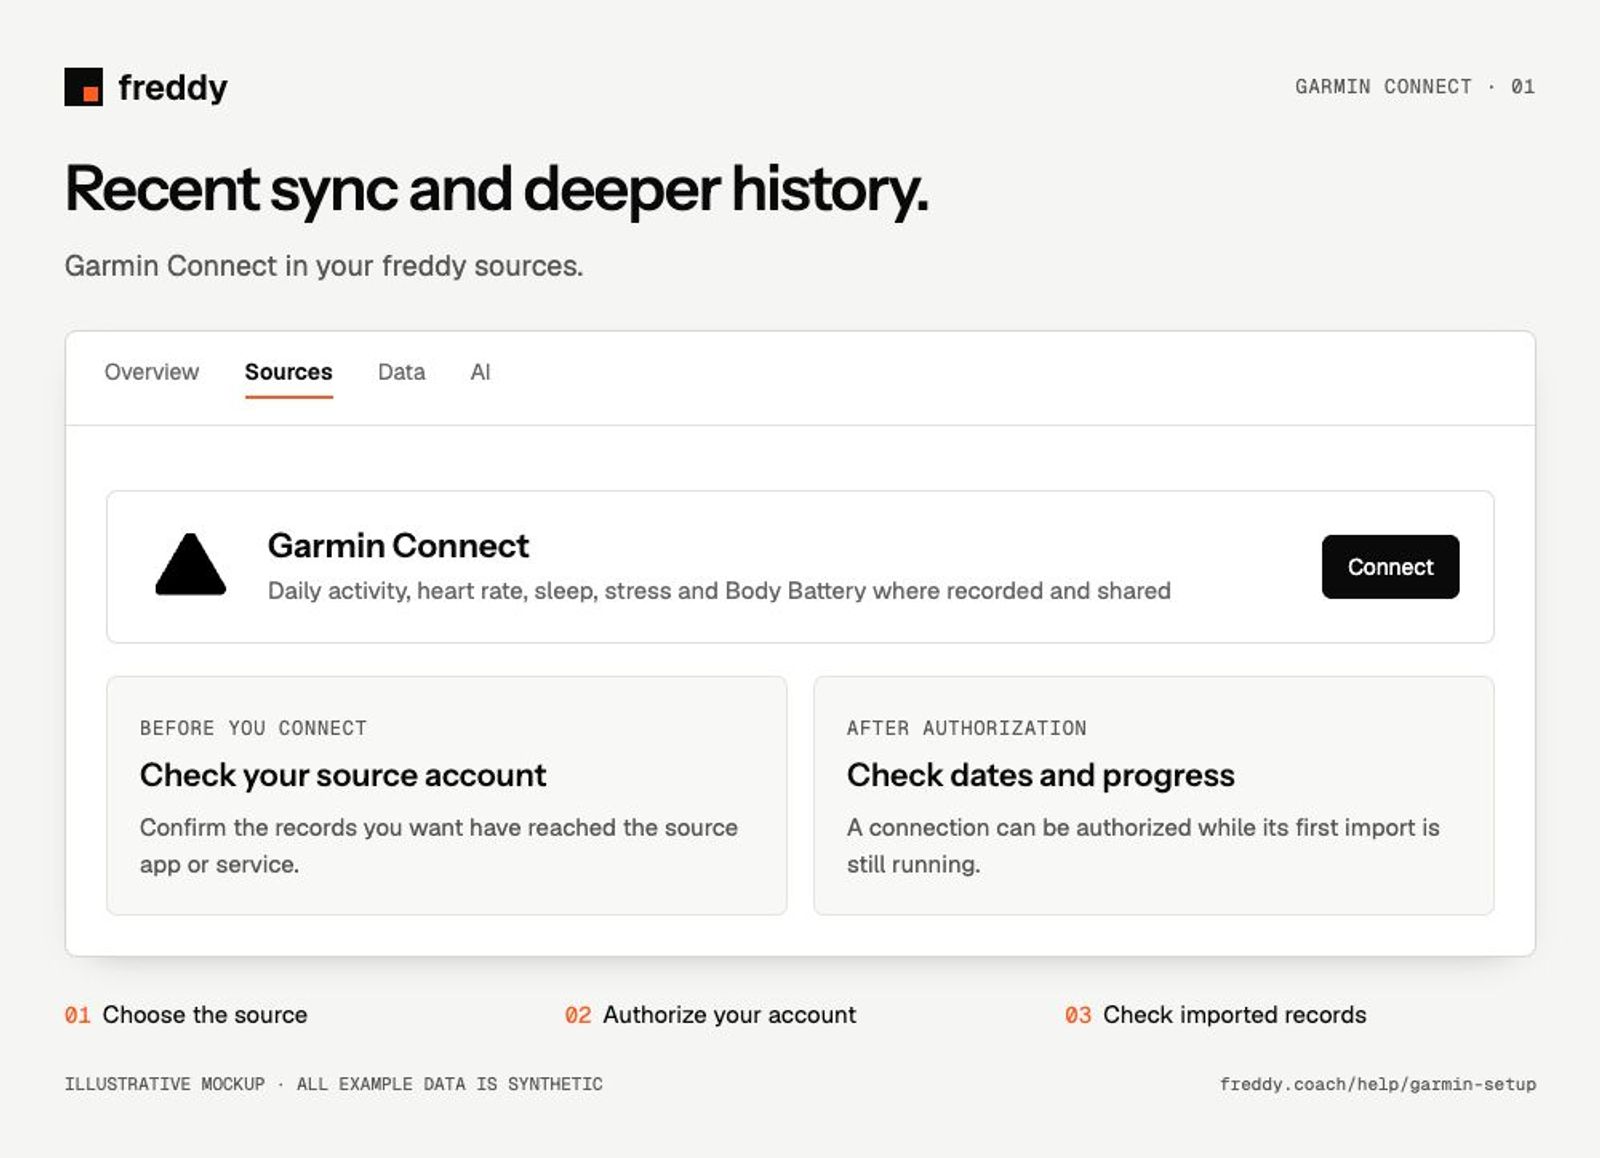Click the freddy wordmark text
Viewport: 1600px width, 1158px height.
tap(173, 88)
